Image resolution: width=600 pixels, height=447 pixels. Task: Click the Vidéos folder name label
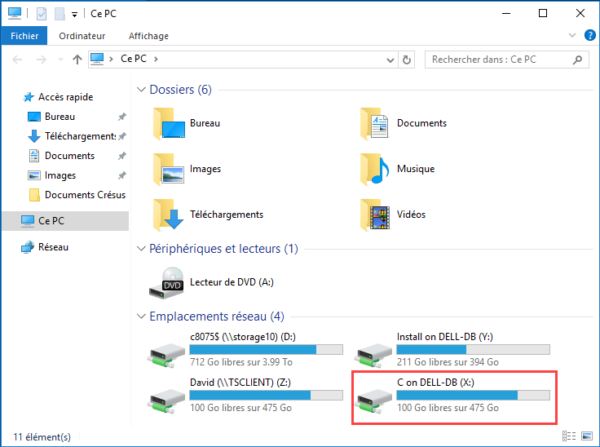(411, 214)
